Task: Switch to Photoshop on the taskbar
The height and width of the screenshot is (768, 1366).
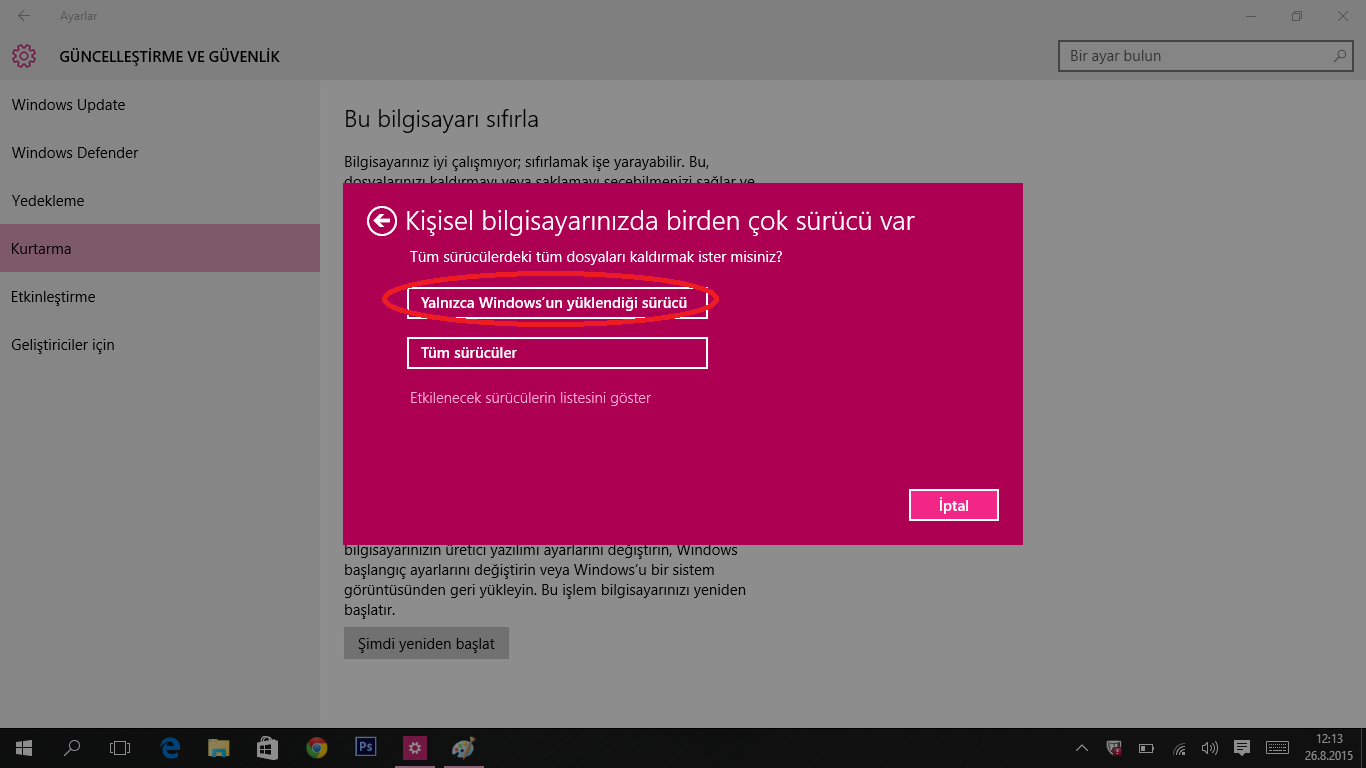Action: [x=365, y=747]
